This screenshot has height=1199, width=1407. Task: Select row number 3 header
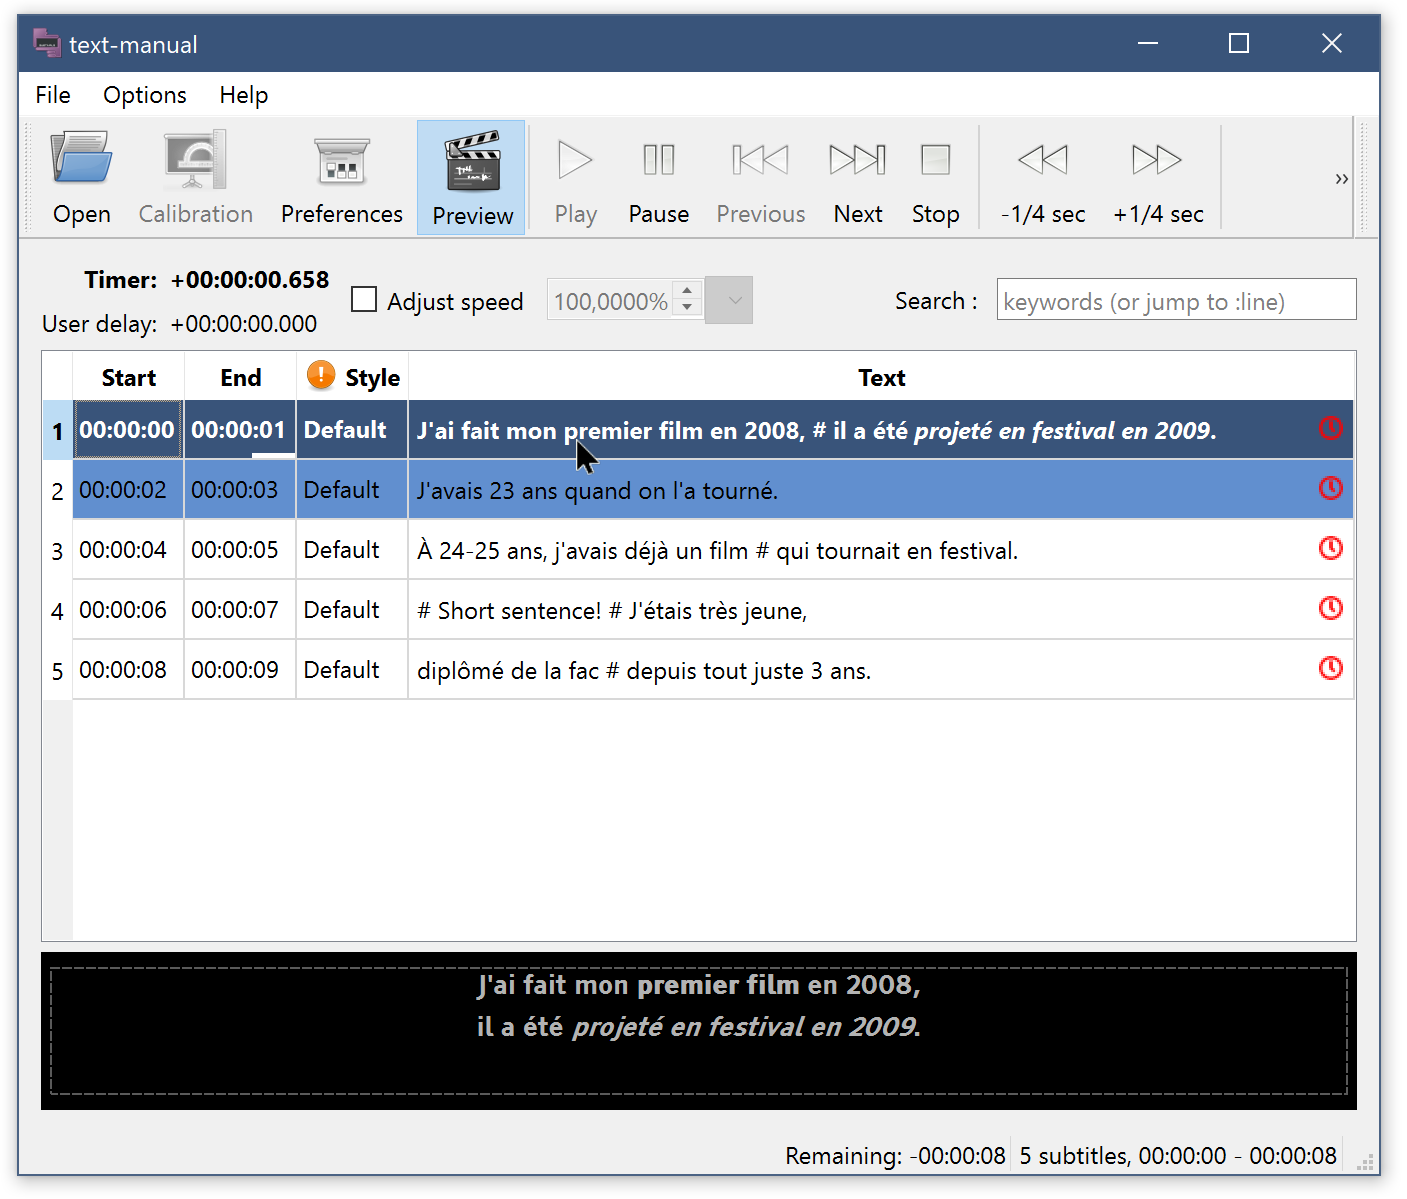point(57,550)
